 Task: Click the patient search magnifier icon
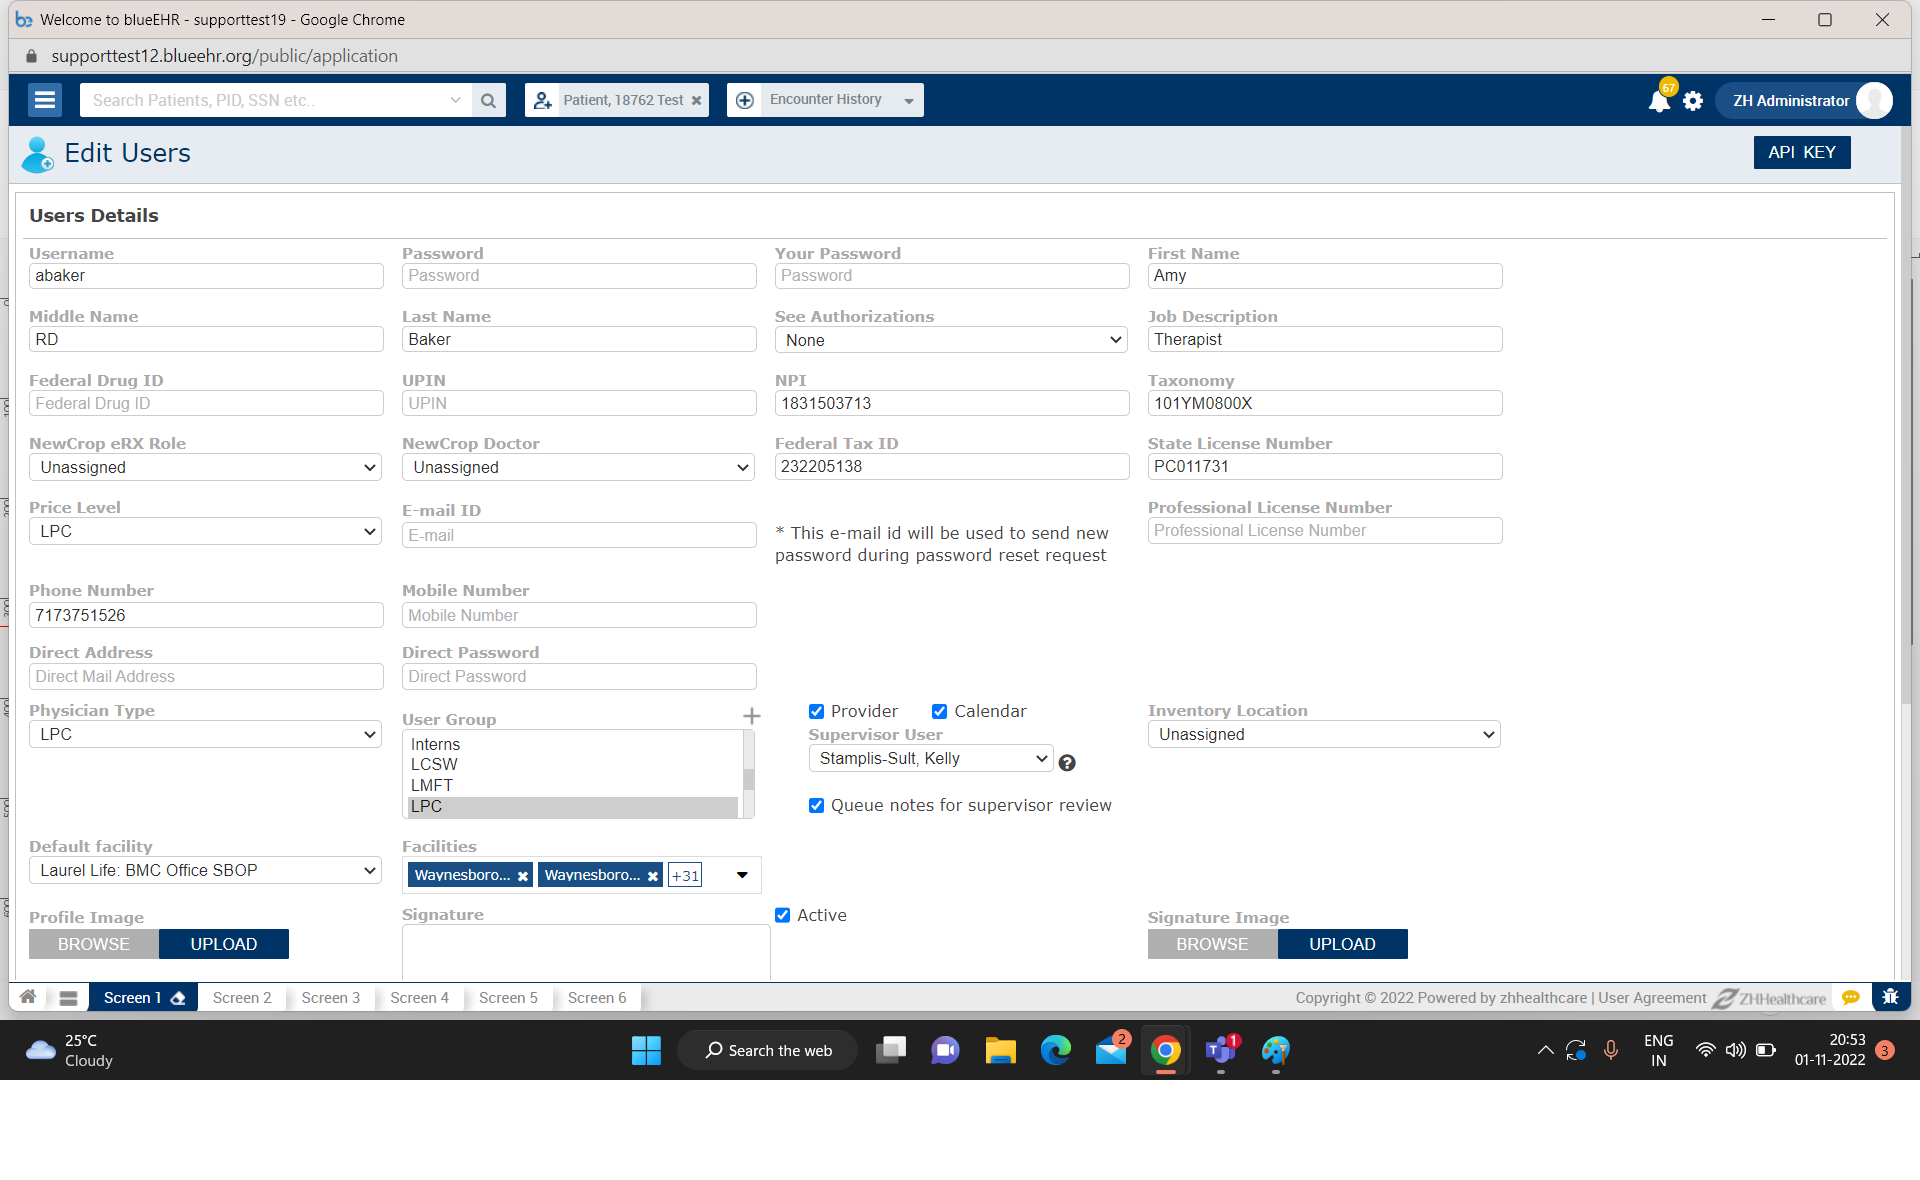coord(489,100)
